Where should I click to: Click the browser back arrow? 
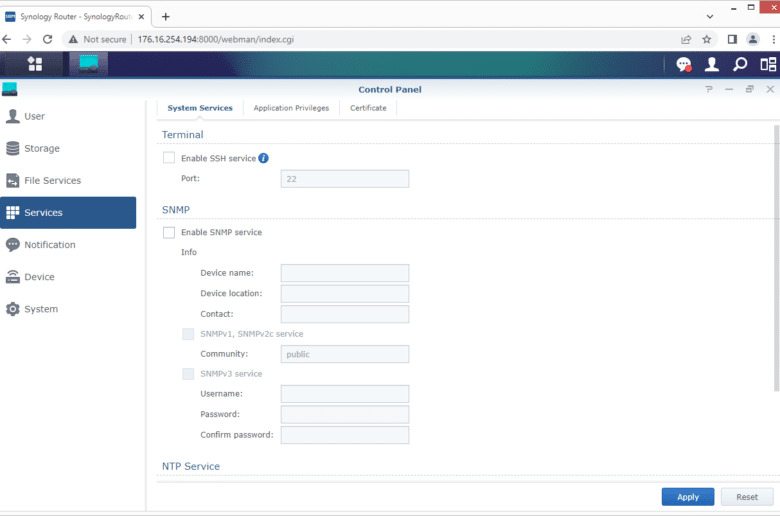[x=6, y=39]
